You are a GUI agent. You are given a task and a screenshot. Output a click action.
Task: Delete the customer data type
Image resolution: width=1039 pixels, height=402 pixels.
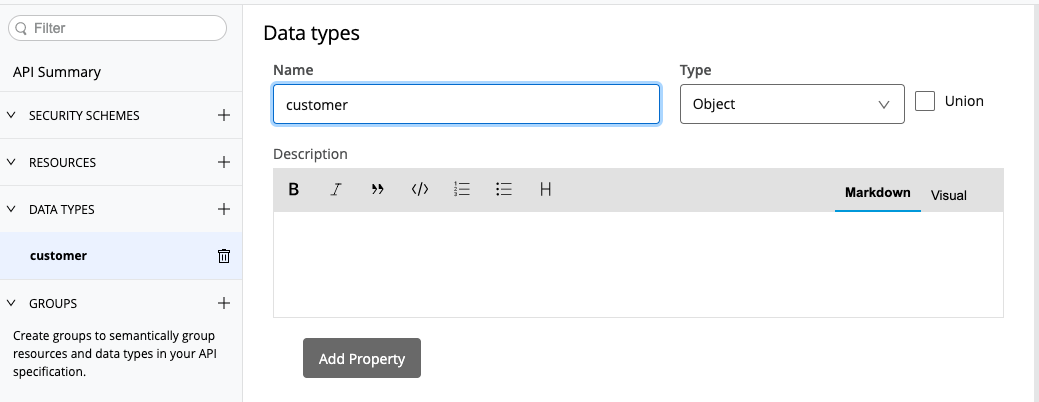tap(224, 256)
